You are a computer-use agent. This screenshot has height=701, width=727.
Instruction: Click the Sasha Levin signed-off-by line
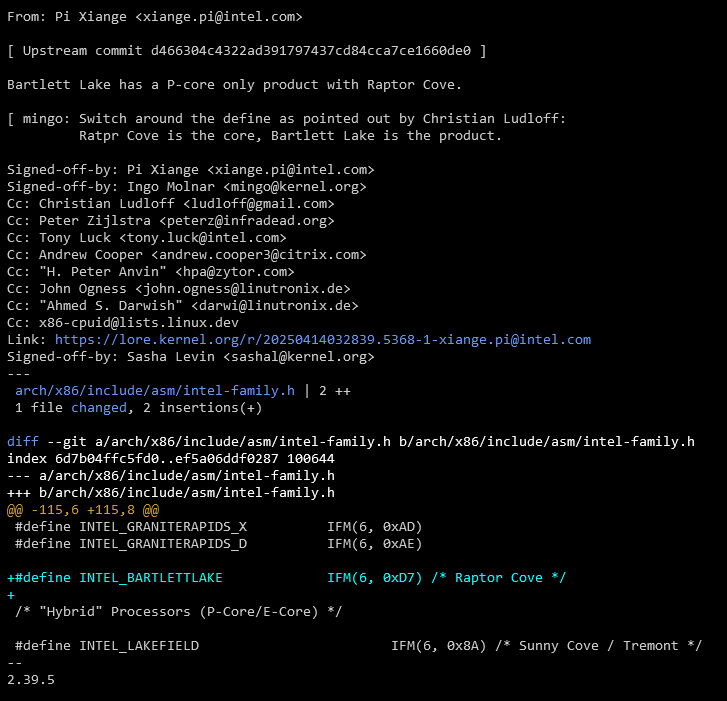(191, 357)
